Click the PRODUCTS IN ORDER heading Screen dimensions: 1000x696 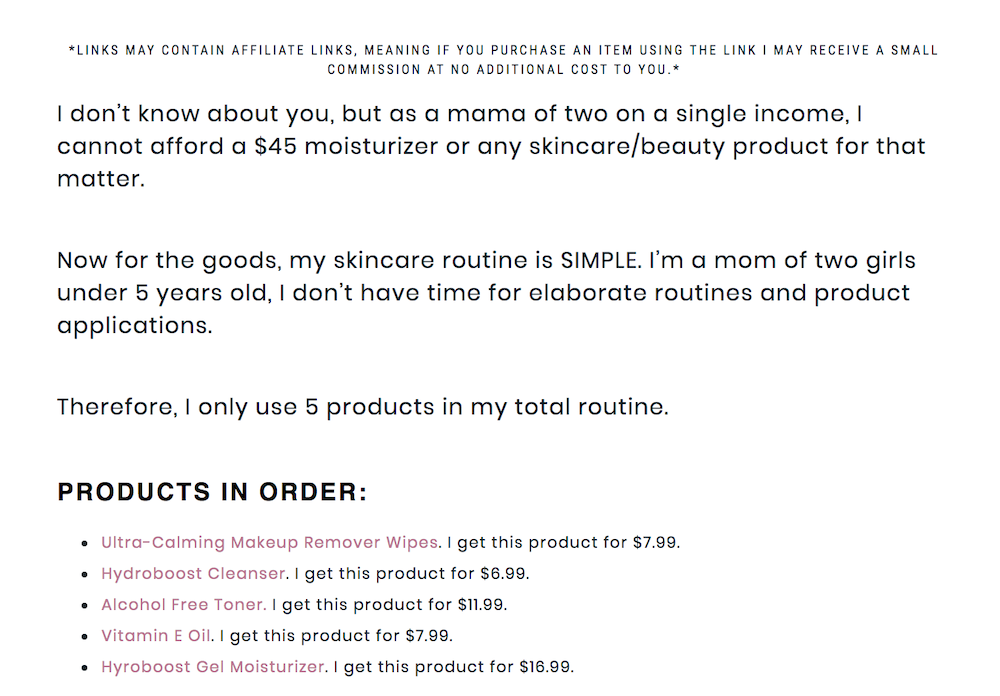(212, 492)
